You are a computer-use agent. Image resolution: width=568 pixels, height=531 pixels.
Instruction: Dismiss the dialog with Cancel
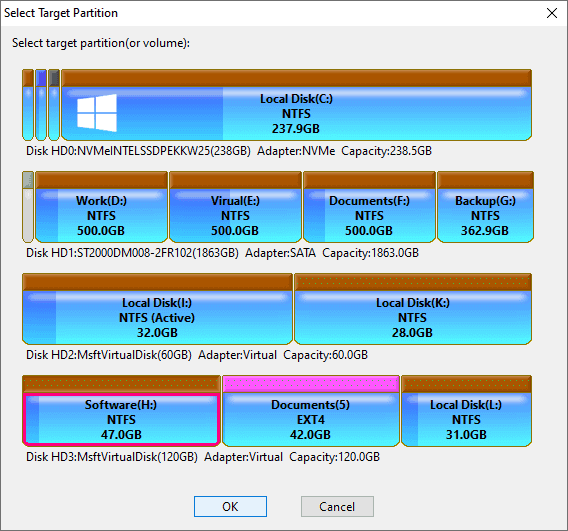point(337,506)
